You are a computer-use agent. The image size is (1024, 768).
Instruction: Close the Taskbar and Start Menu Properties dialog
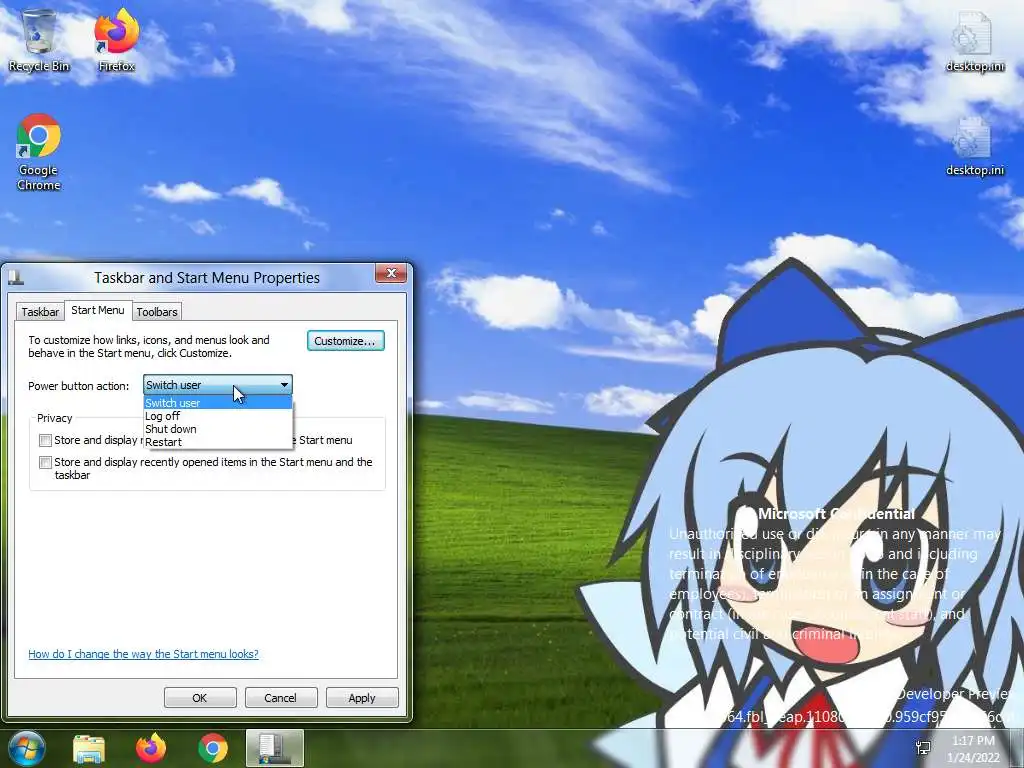point(391,273)
